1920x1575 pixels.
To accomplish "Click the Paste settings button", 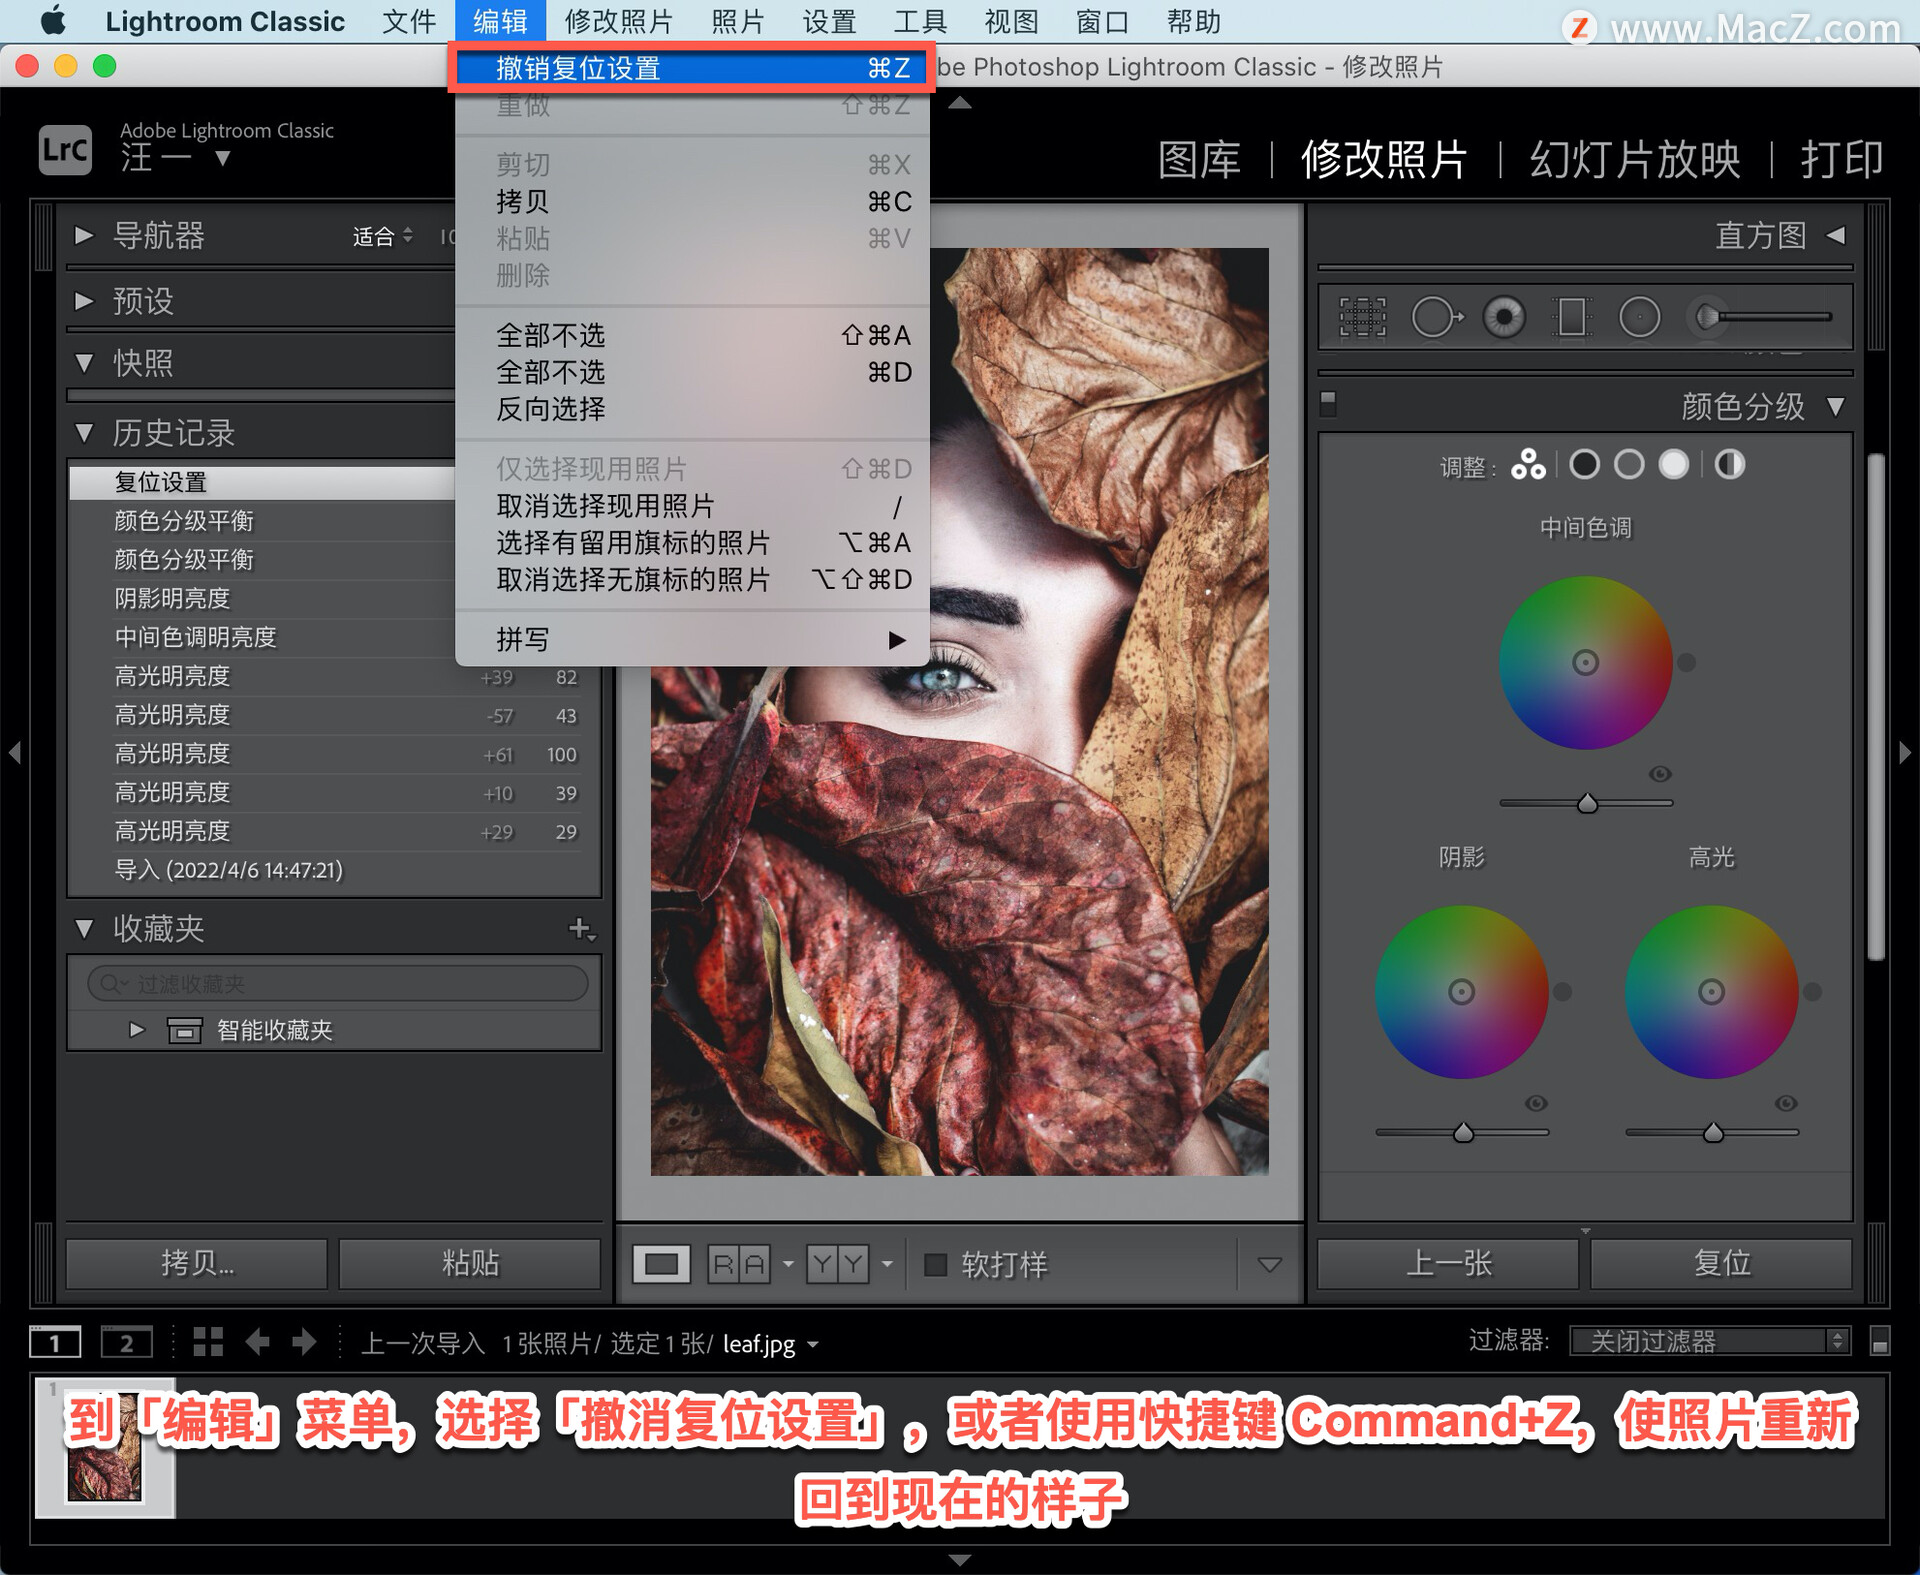I will (x=470, y=1263).
